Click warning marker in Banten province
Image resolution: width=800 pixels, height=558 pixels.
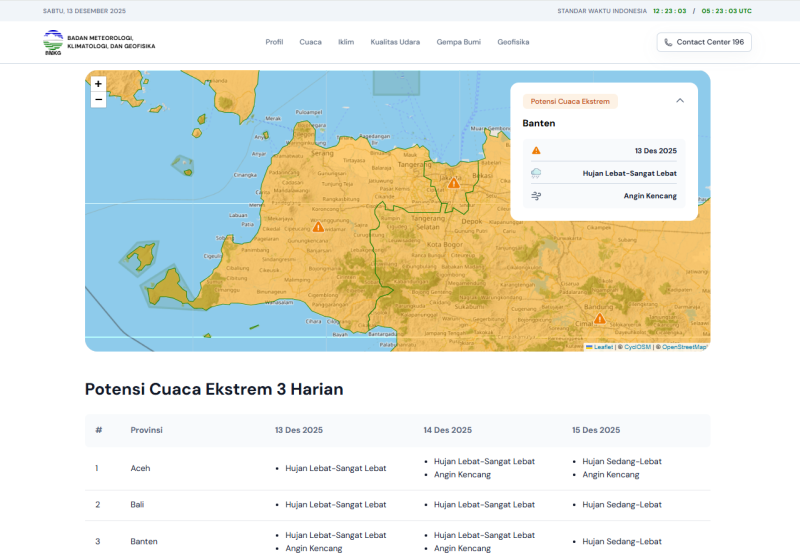318,227
